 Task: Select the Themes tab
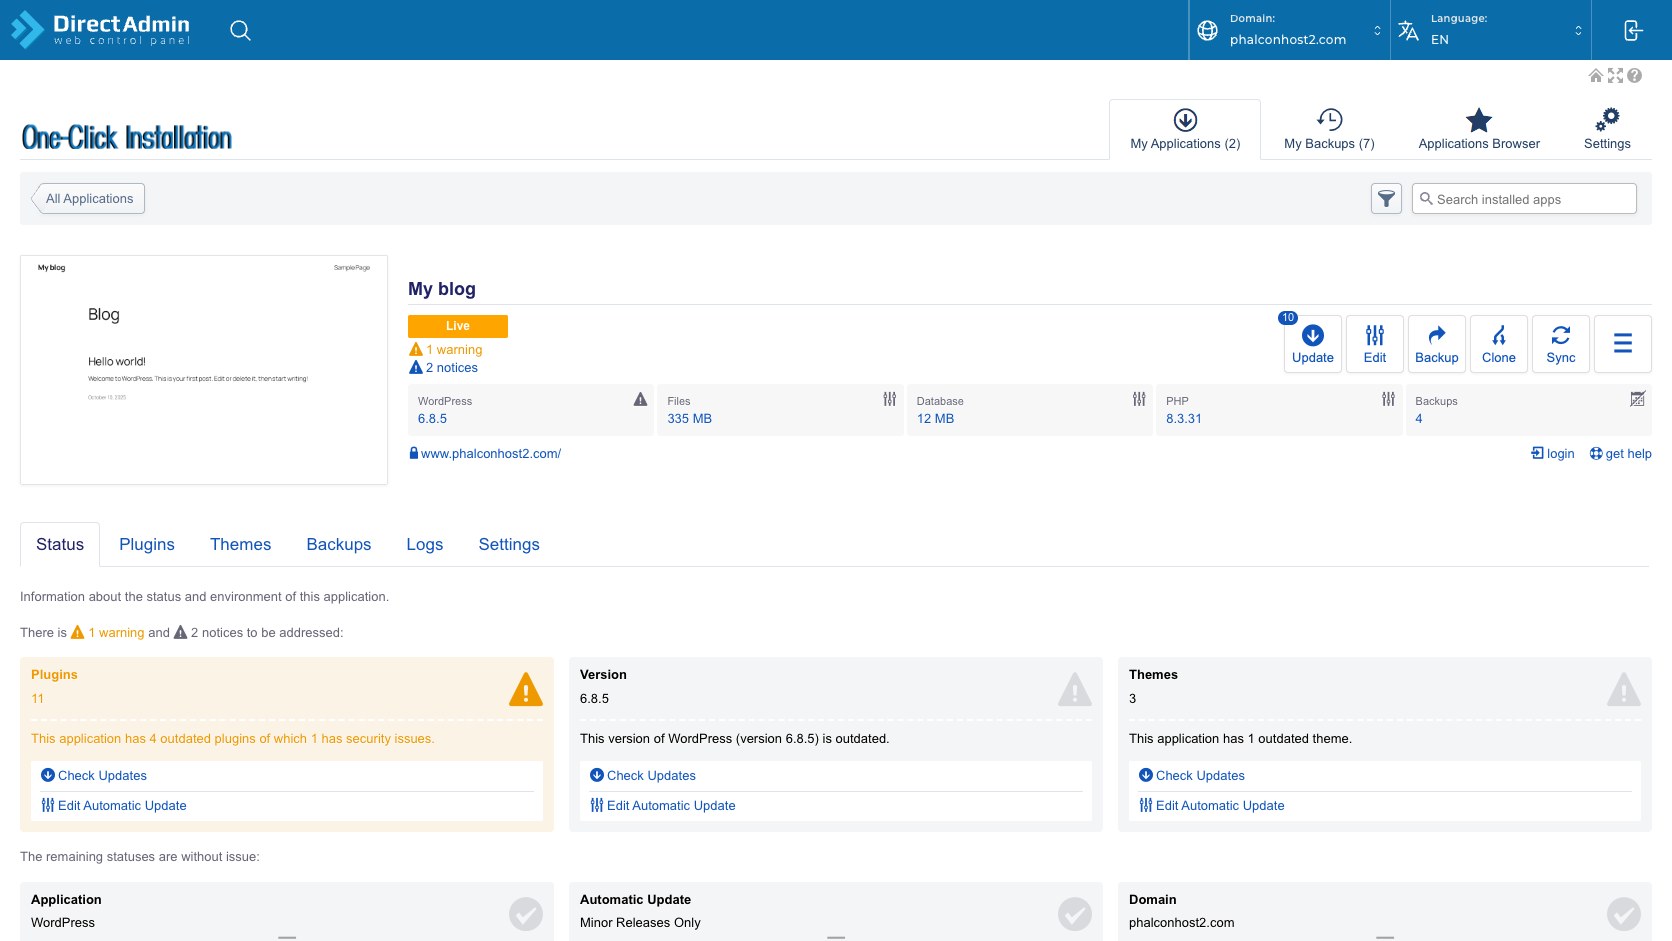(x=240, y=544)
